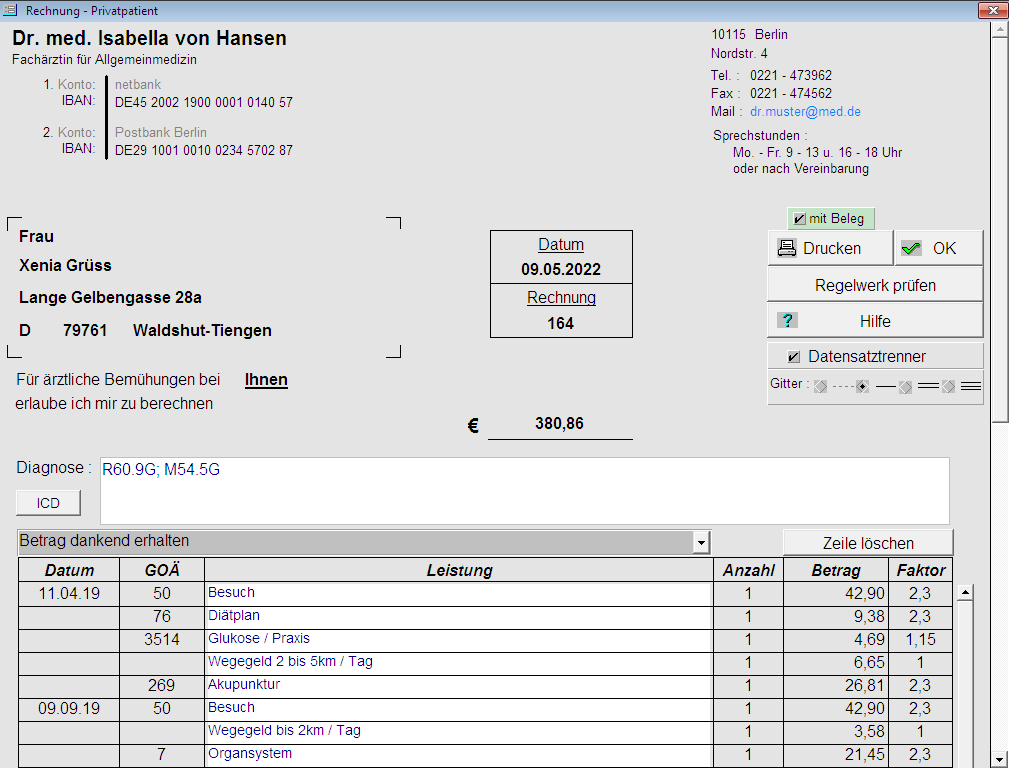The height and width of the screenshot is (768, 1009).
Task: Click the Zeile löschen button
Action: click(867, 543)
